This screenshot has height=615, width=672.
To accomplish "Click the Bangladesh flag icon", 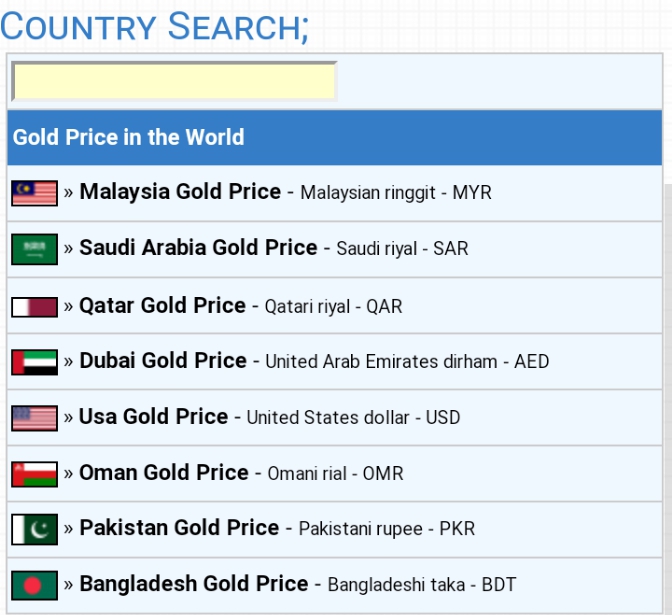I will (34, 584).
